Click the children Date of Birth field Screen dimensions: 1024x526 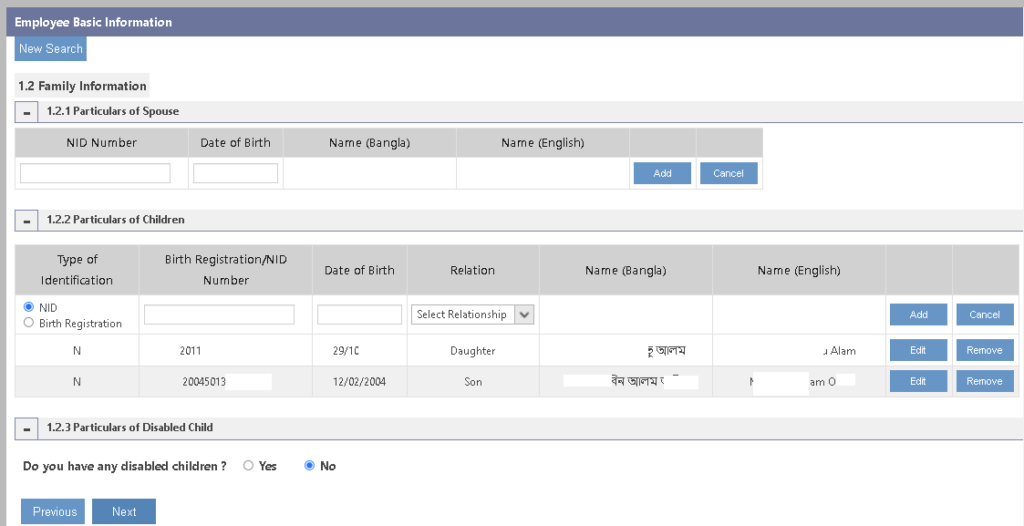click(x=359, y=314)
